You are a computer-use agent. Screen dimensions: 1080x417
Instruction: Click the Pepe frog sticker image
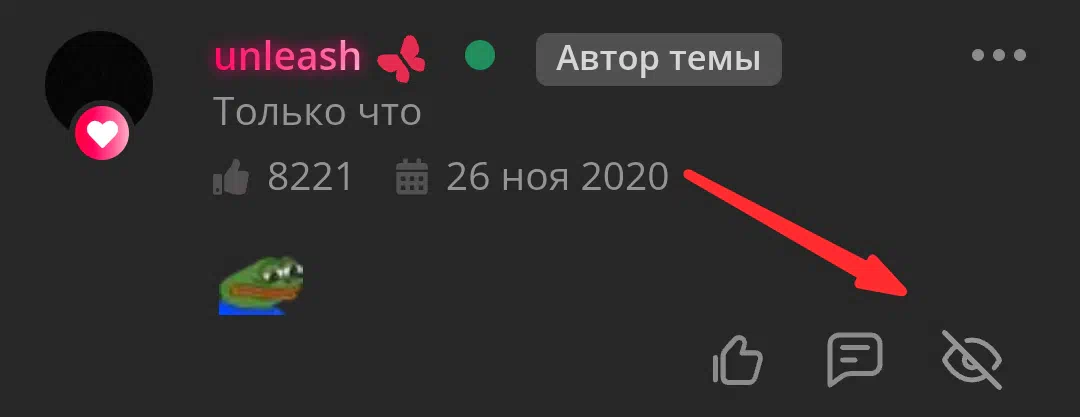tap(261, 285)
